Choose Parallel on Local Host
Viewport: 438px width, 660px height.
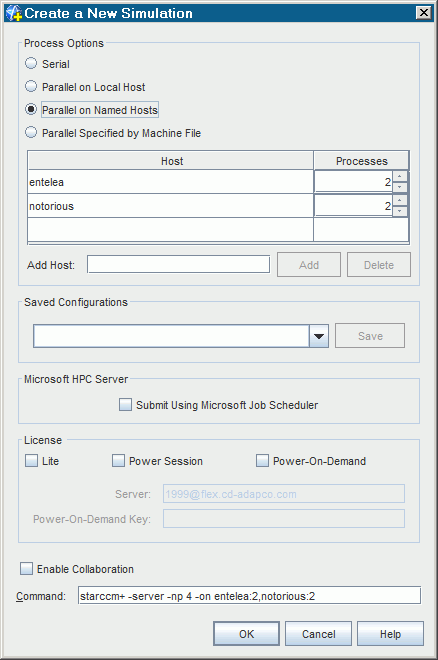point(31,86)
